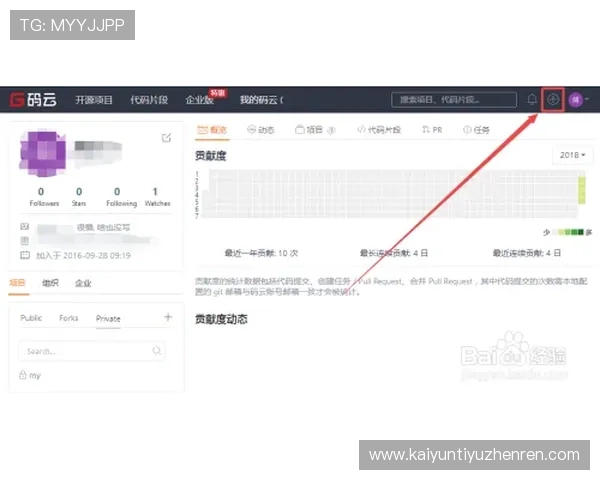View the Followers count
600x480 pixels.
point(44,197)
